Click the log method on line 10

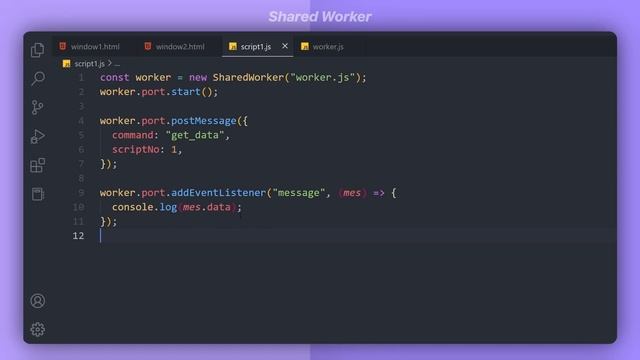click(x=168, y=207)
